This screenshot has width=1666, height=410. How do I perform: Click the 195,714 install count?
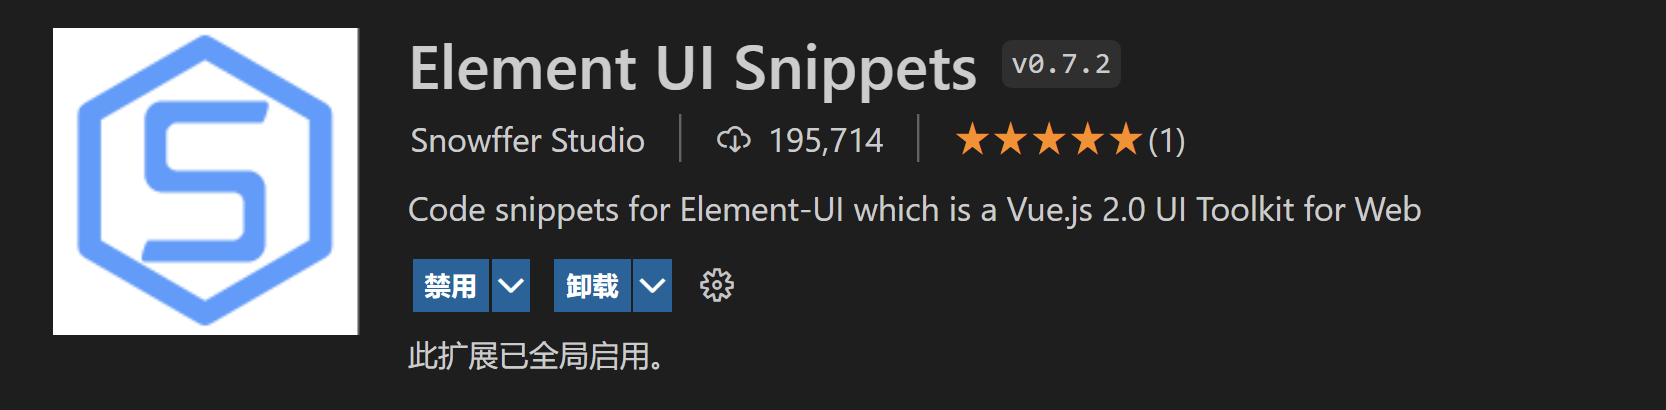click(x=825, y=140)
